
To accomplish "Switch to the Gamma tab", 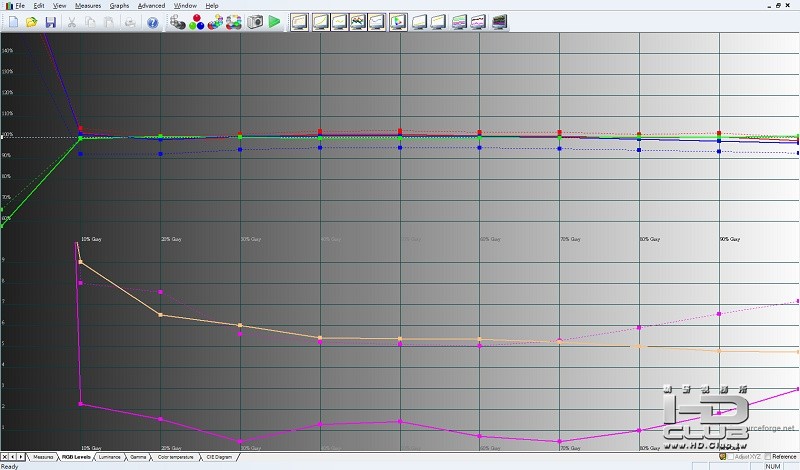I will click(138, 457).
